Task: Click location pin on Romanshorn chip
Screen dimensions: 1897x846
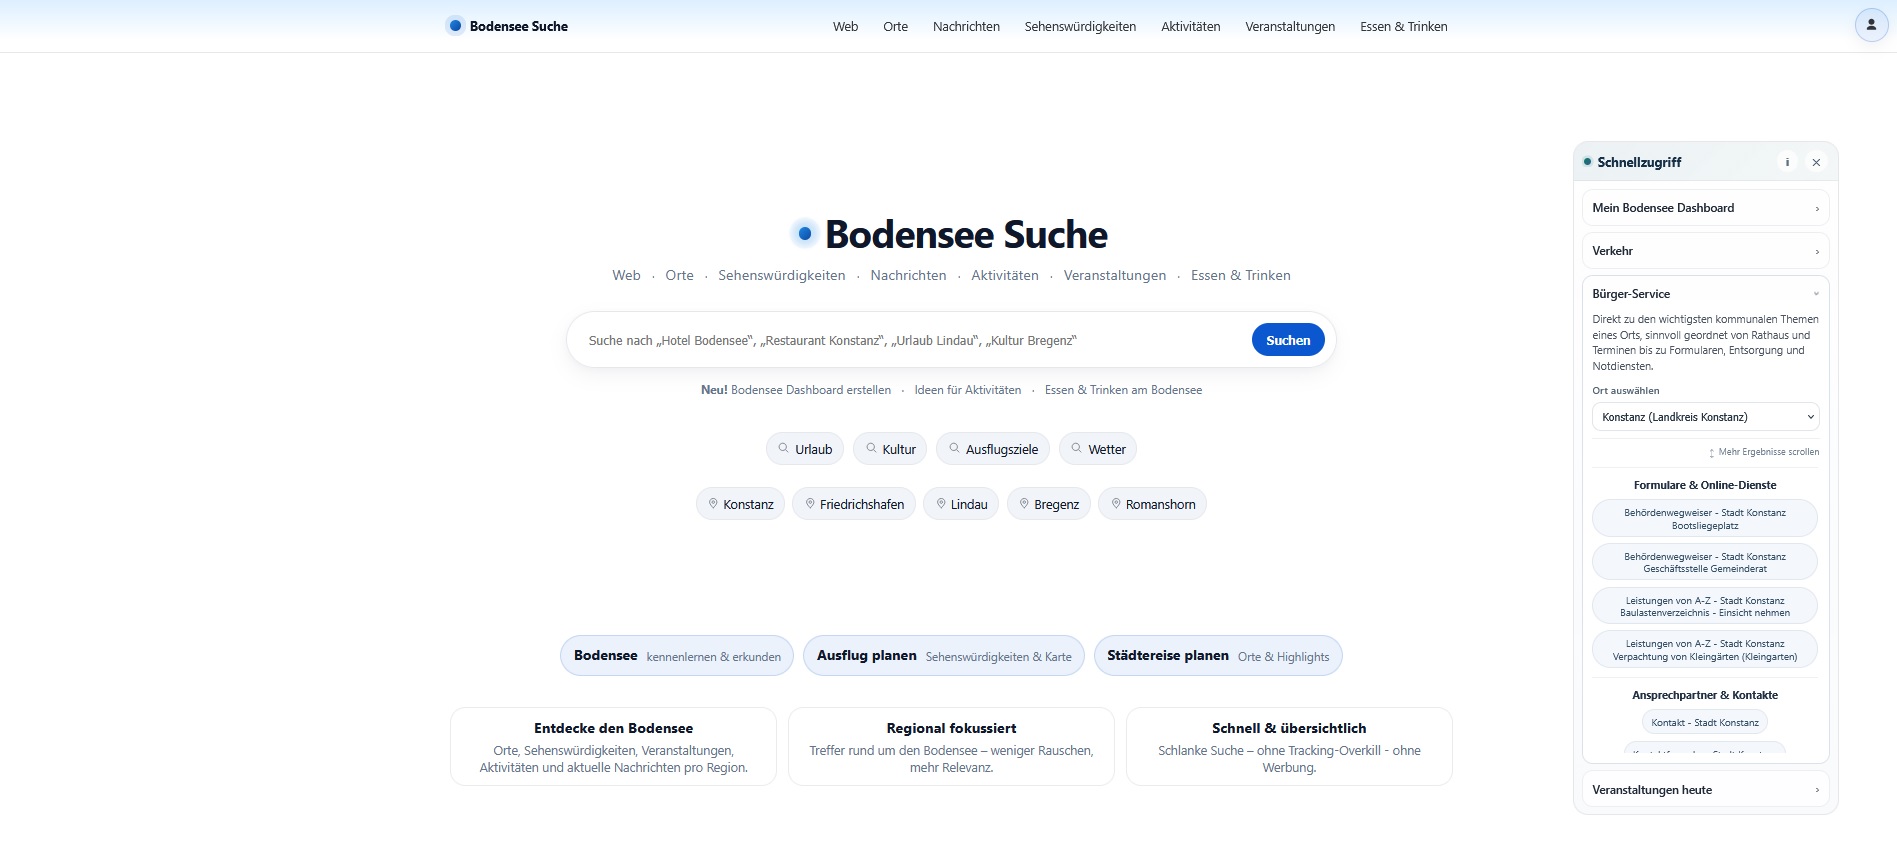Action: pos(1116,504)
